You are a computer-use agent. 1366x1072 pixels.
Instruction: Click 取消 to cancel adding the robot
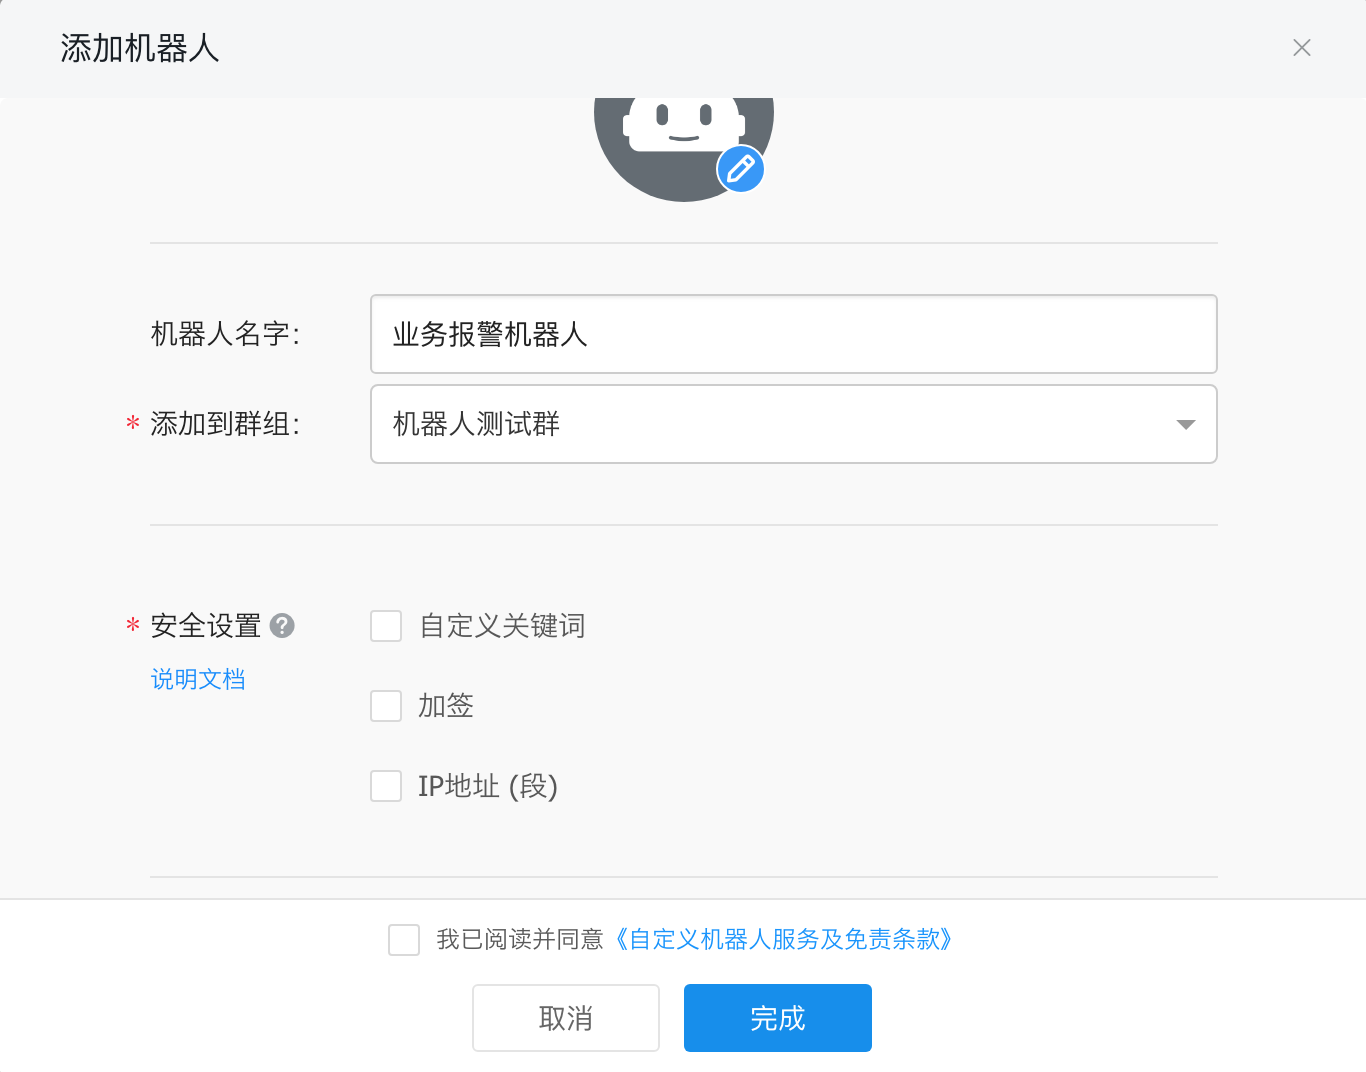click(x=565, y=1017)
